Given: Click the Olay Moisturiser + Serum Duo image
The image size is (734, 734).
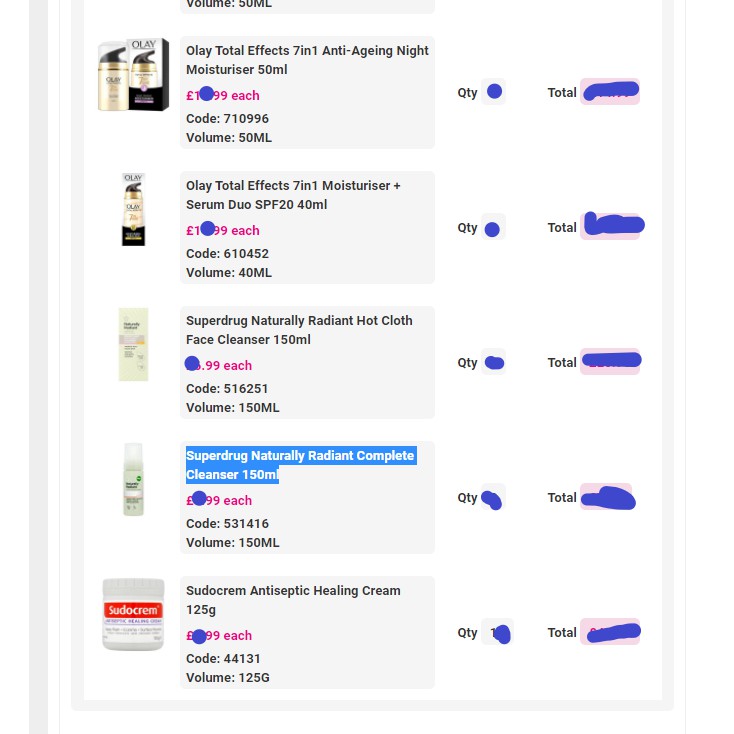Looking at the screenshot, I should [x=134, y=210].
